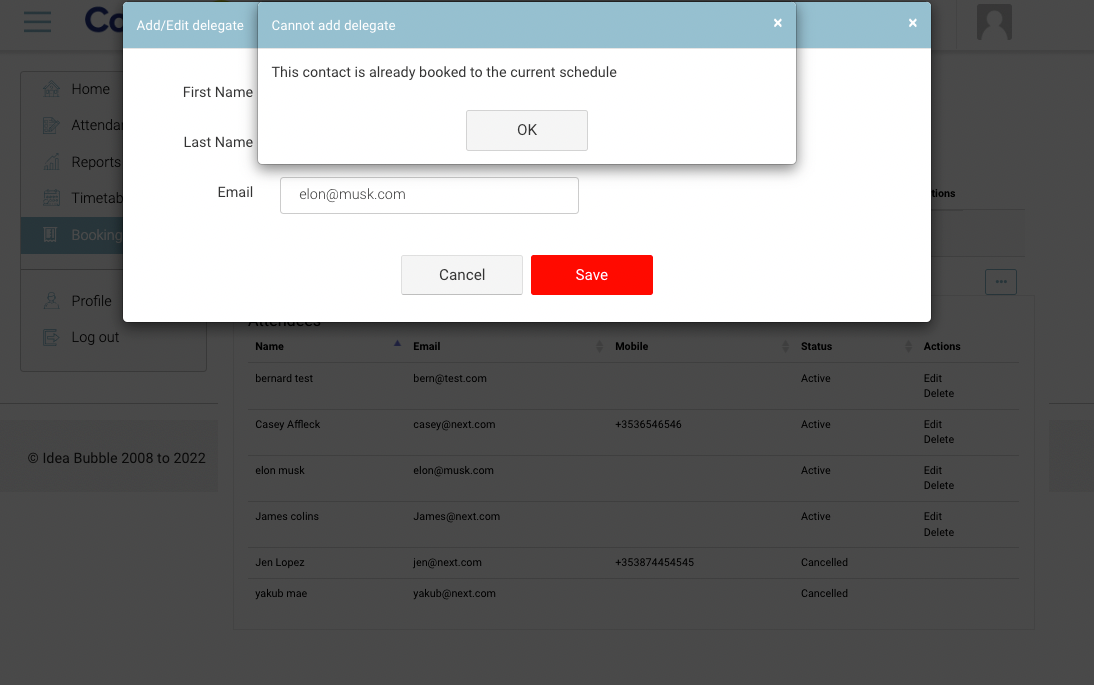Delete the elon musk attendee

click(x=938, y=486)
